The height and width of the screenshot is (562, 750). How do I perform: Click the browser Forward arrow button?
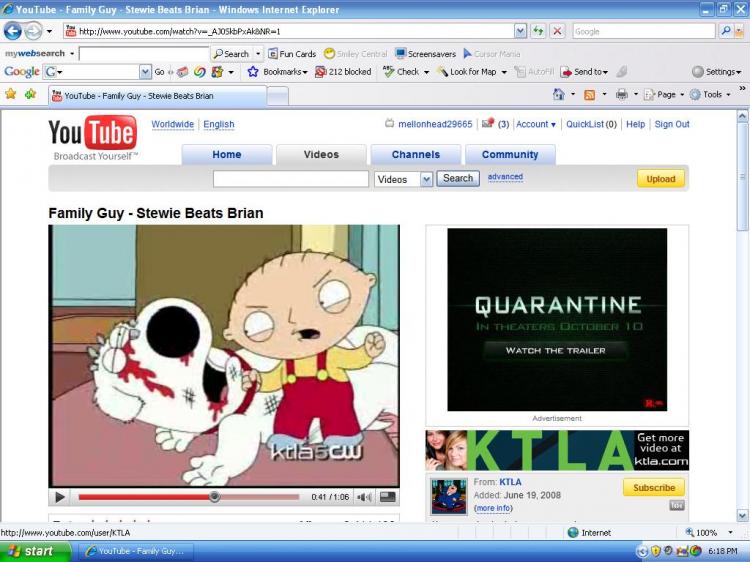point(33,32)
